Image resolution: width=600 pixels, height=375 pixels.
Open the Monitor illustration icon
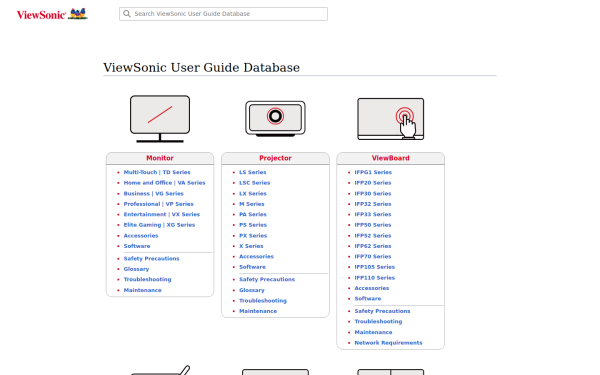coord(160,119)
